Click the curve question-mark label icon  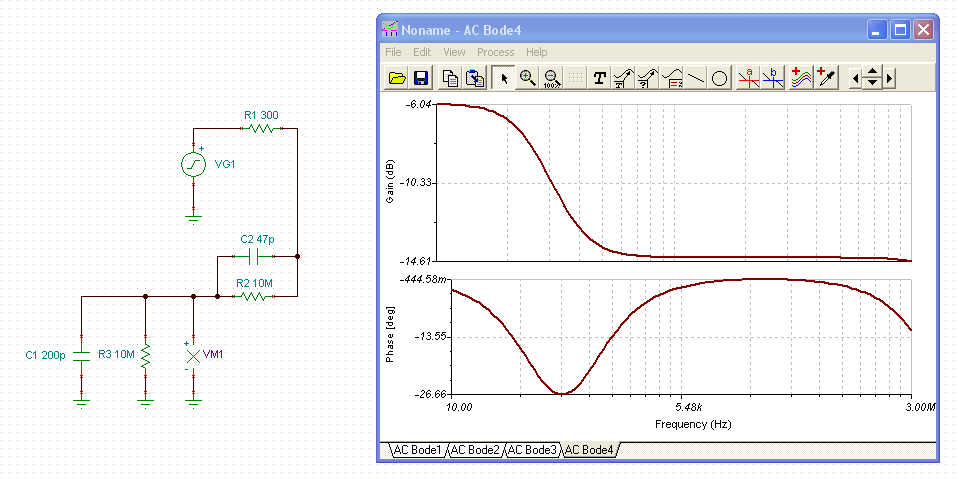coord(648,78)
